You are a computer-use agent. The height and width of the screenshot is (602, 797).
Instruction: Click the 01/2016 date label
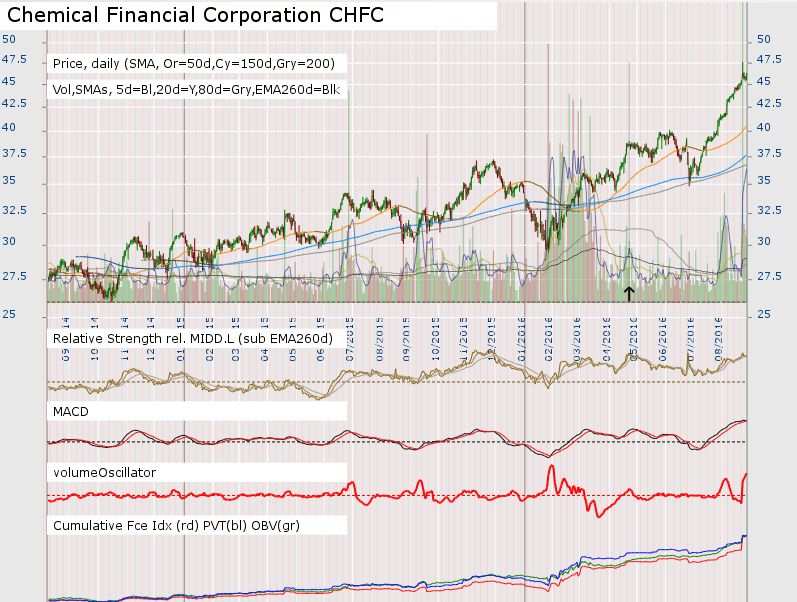(x=522, y=339)
